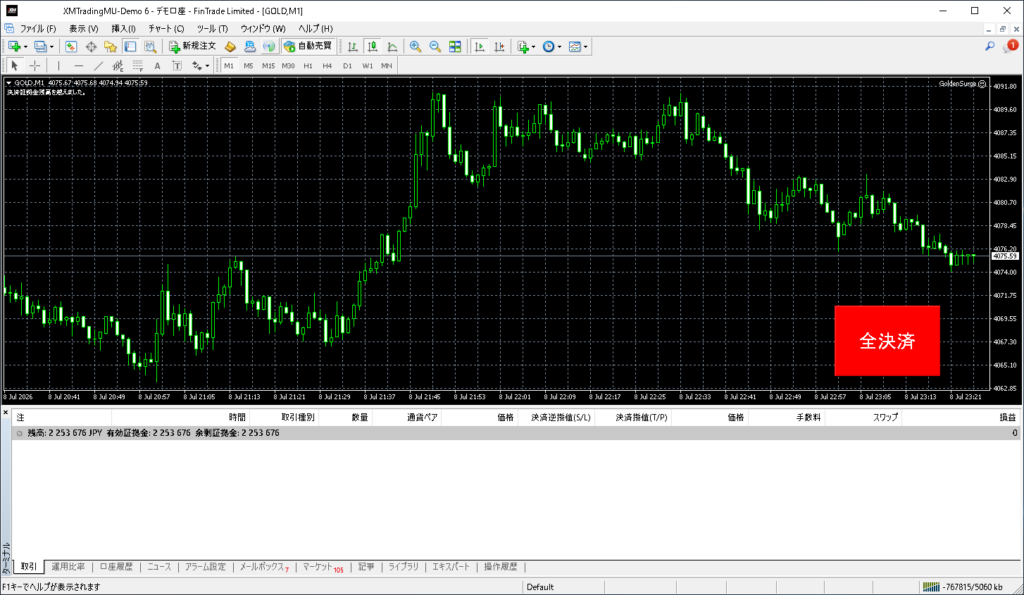Click the tile windows icon
Screen dimensions: 1024x595
[x=455, y=46]
